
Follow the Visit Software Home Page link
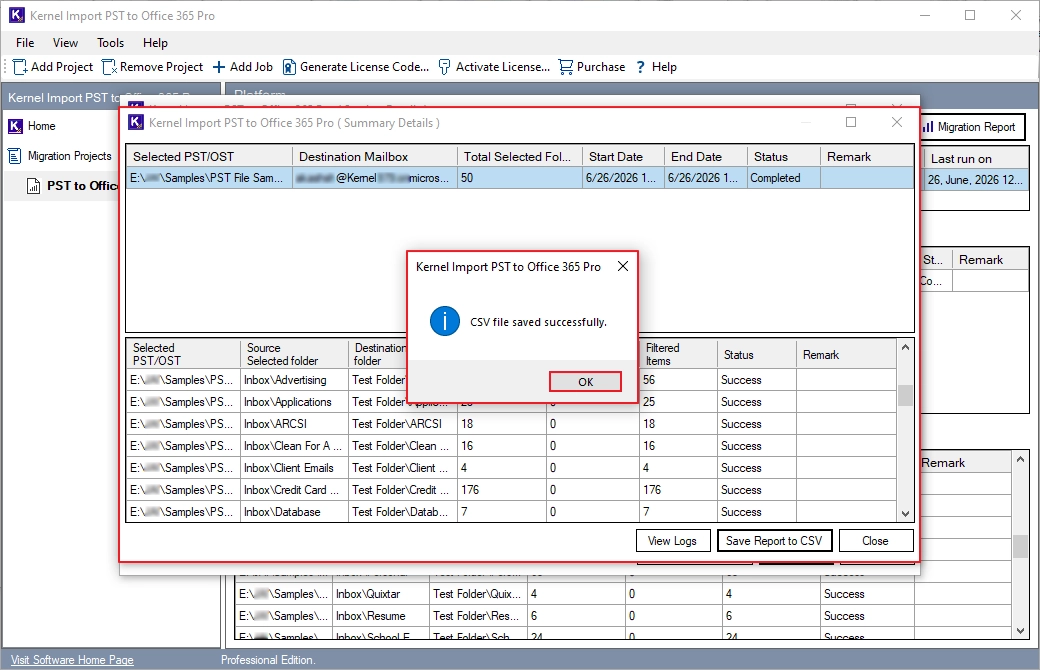click(x=72, y=660)
